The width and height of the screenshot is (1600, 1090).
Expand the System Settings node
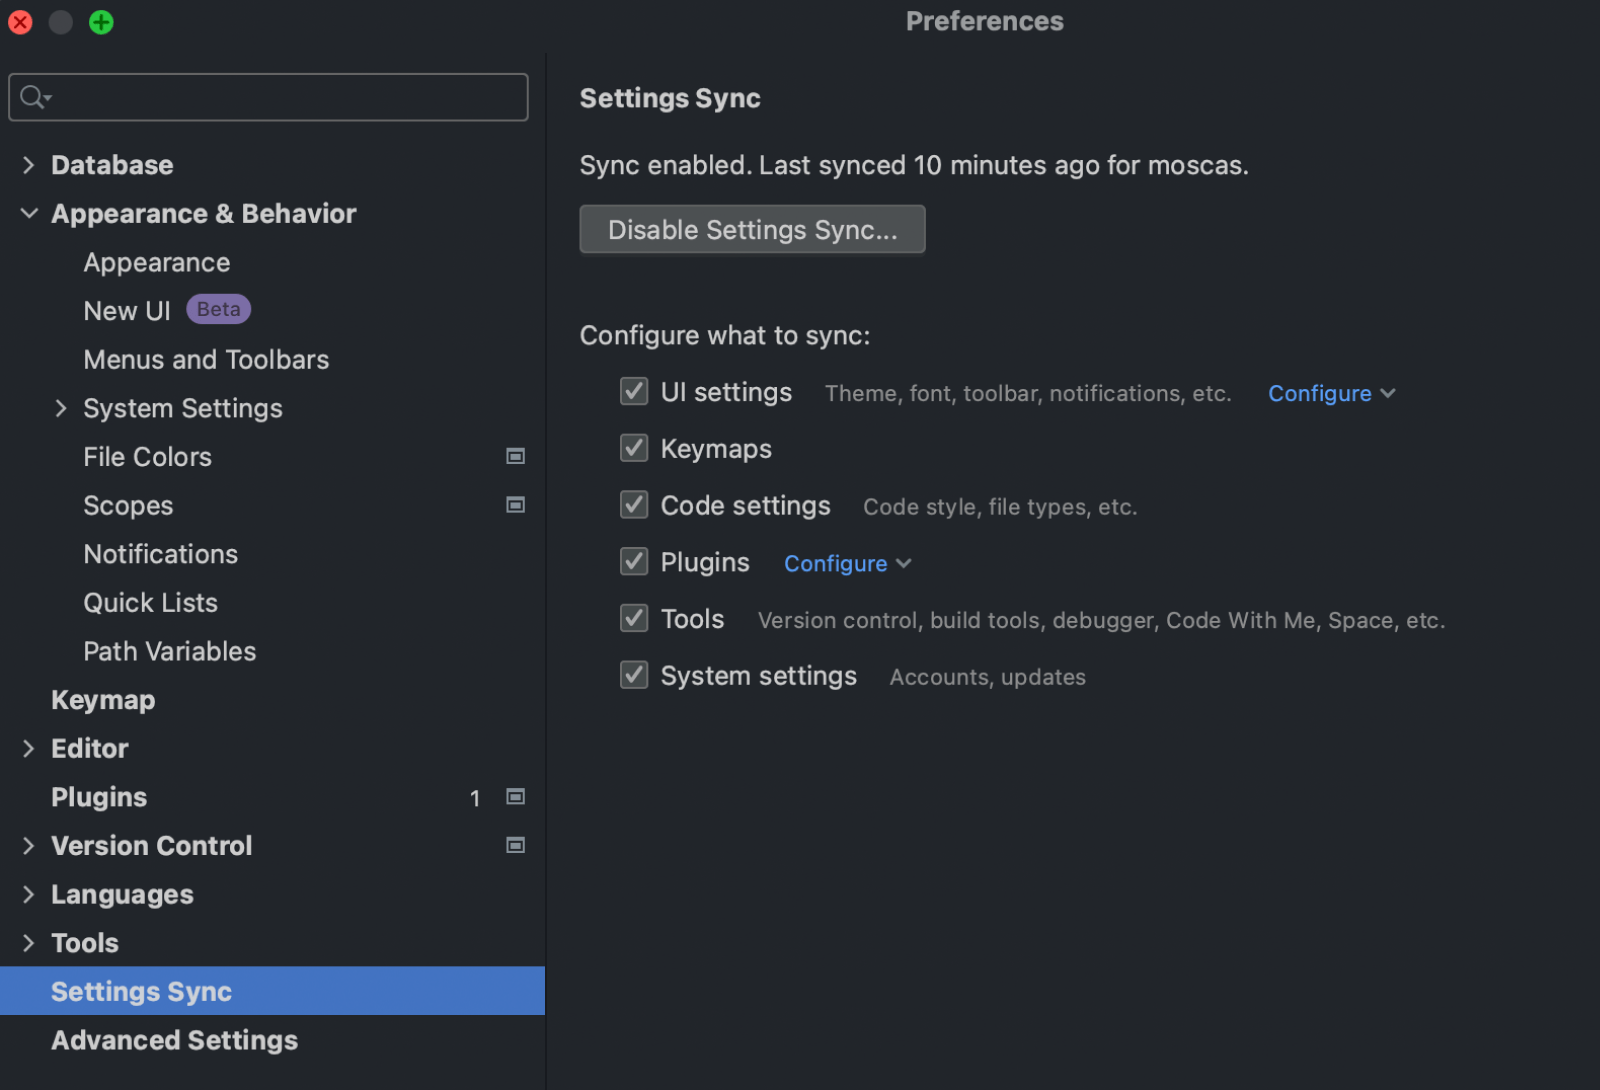(61, 408)
